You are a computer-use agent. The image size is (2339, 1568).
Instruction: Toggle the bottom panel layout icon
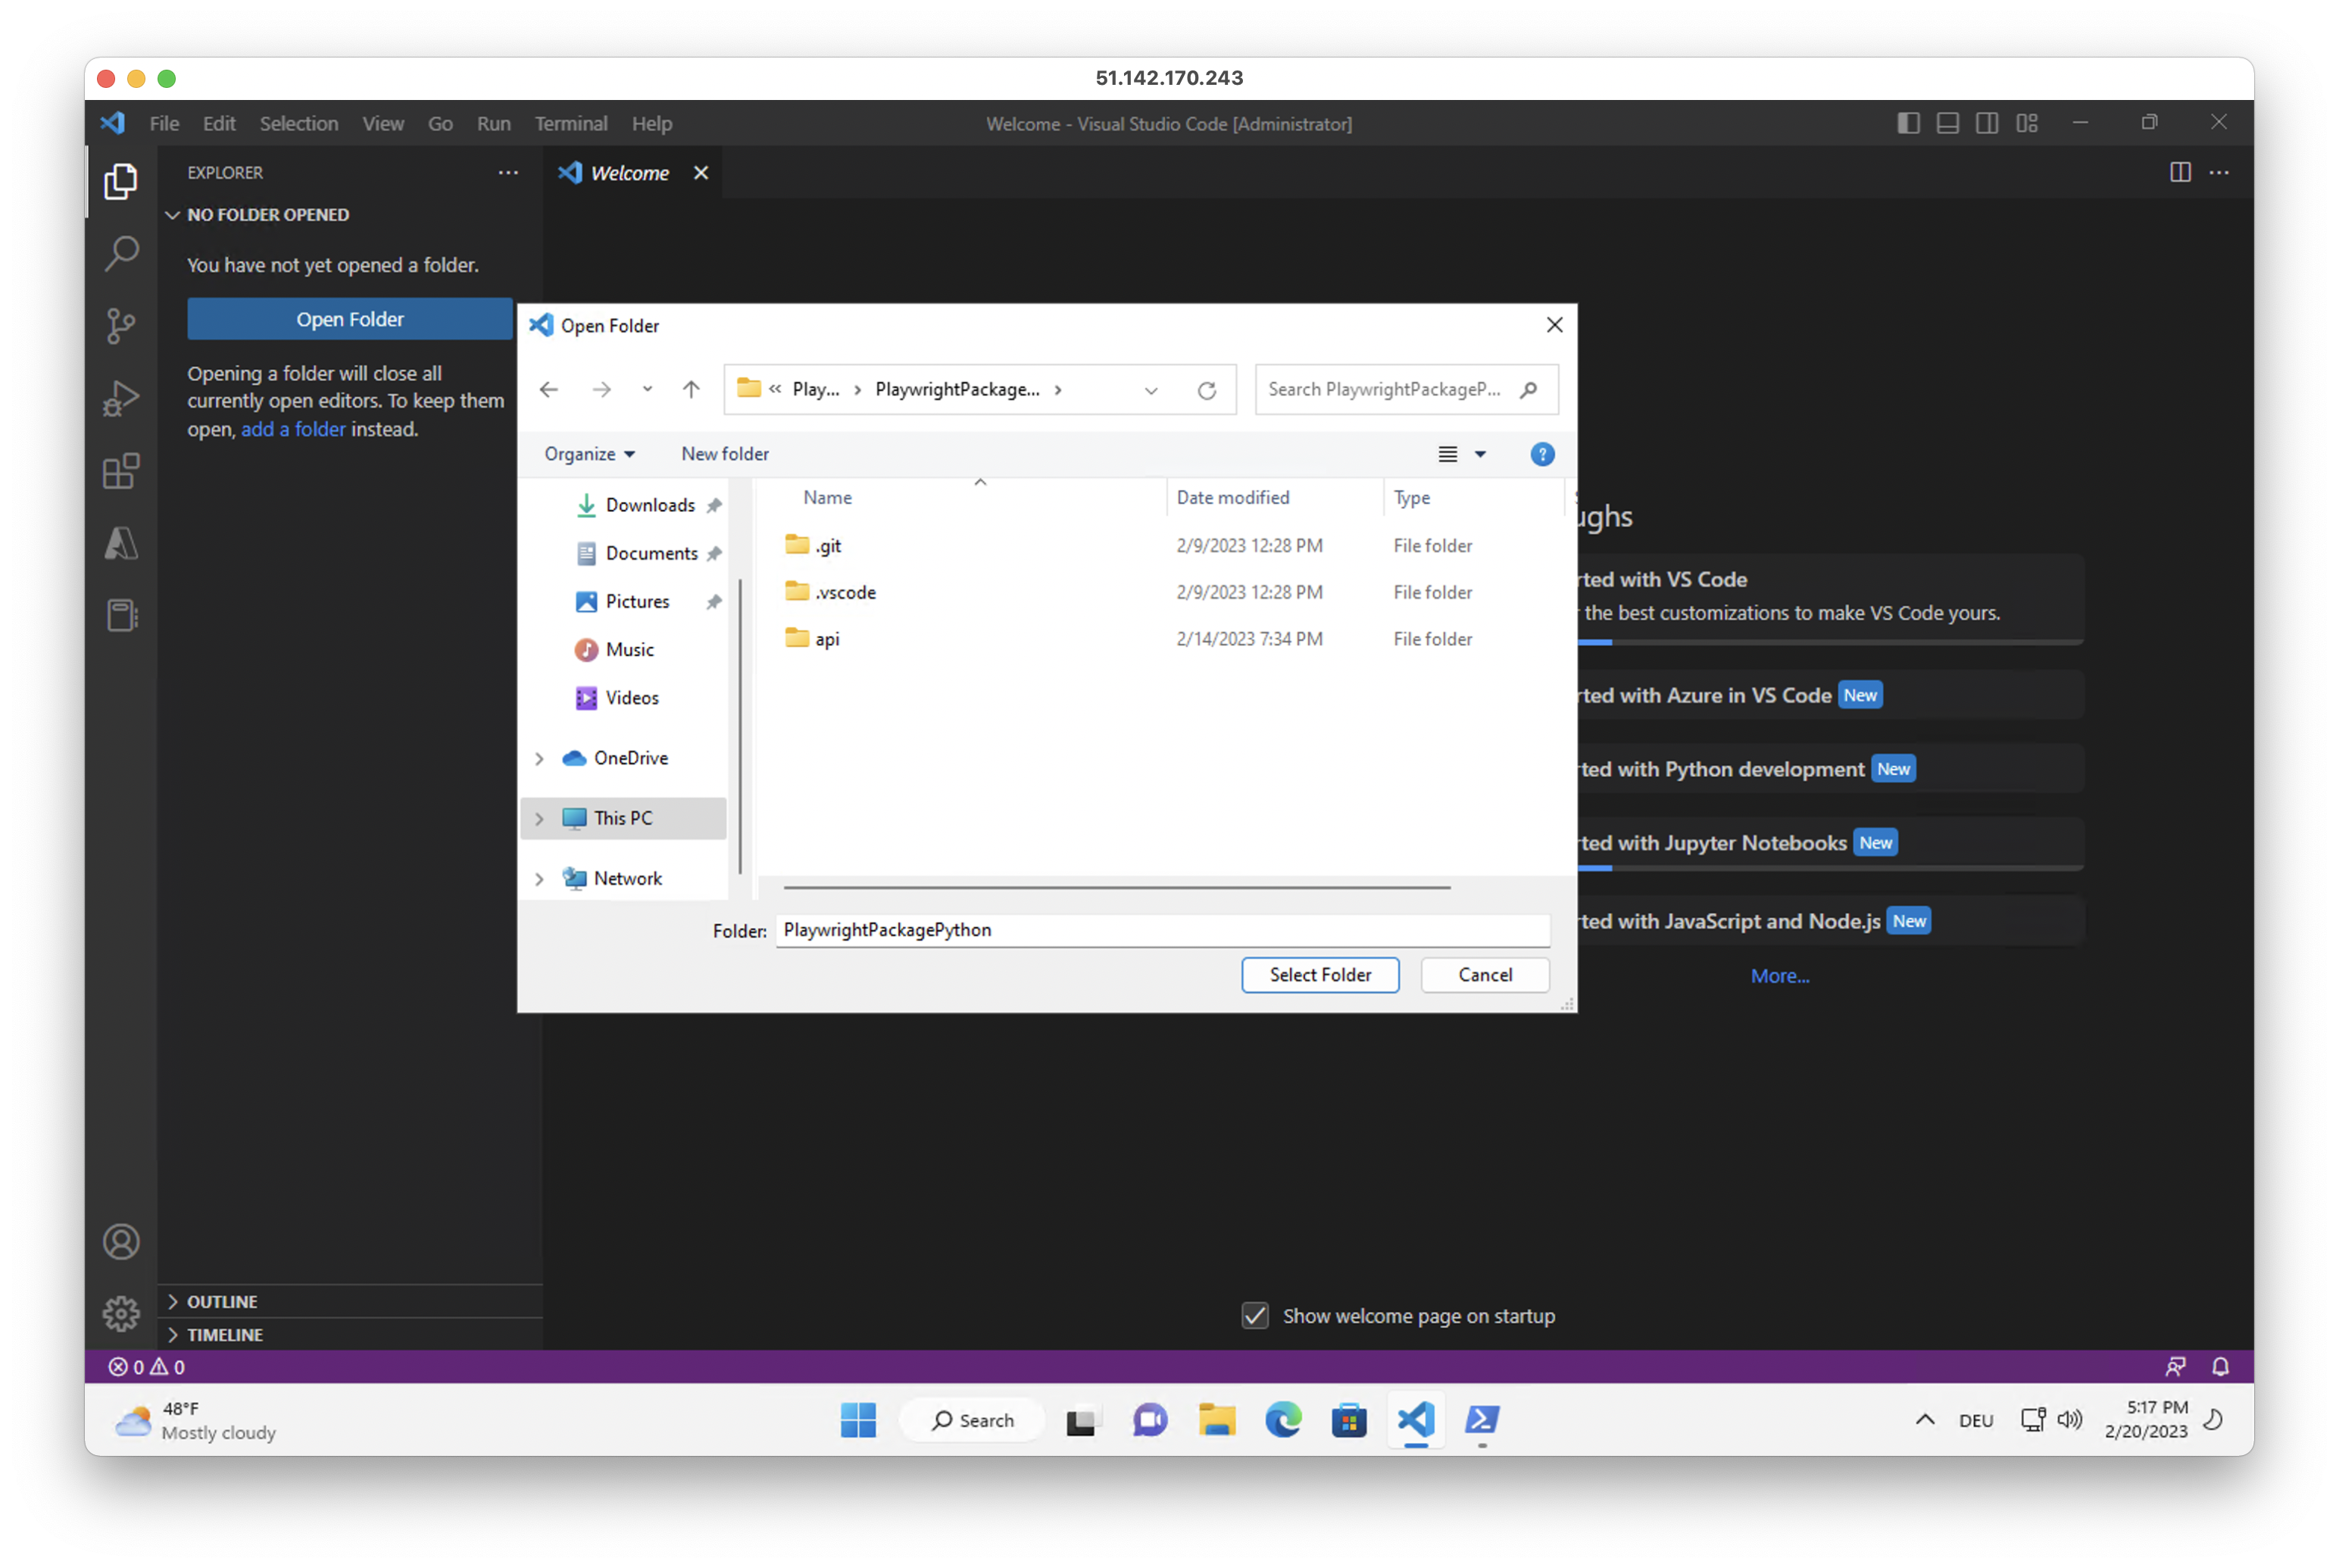pyautogui.click(x=1947, y=123)
